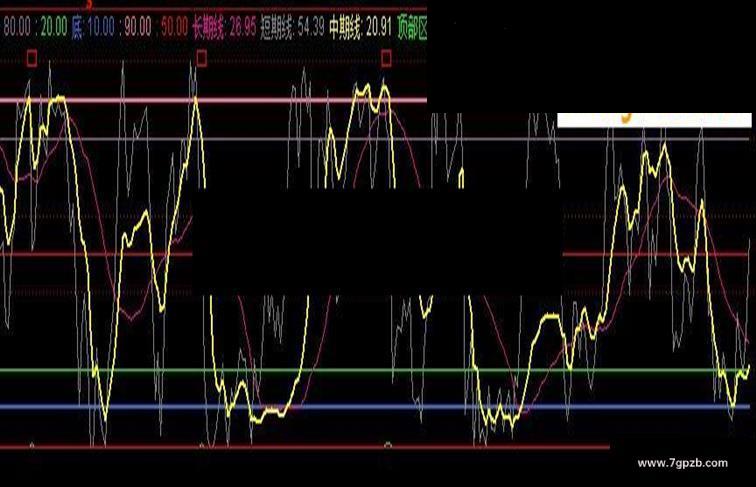Select the blue horizontal level line
Screen dimensions: 756x487
pos(375,407)
